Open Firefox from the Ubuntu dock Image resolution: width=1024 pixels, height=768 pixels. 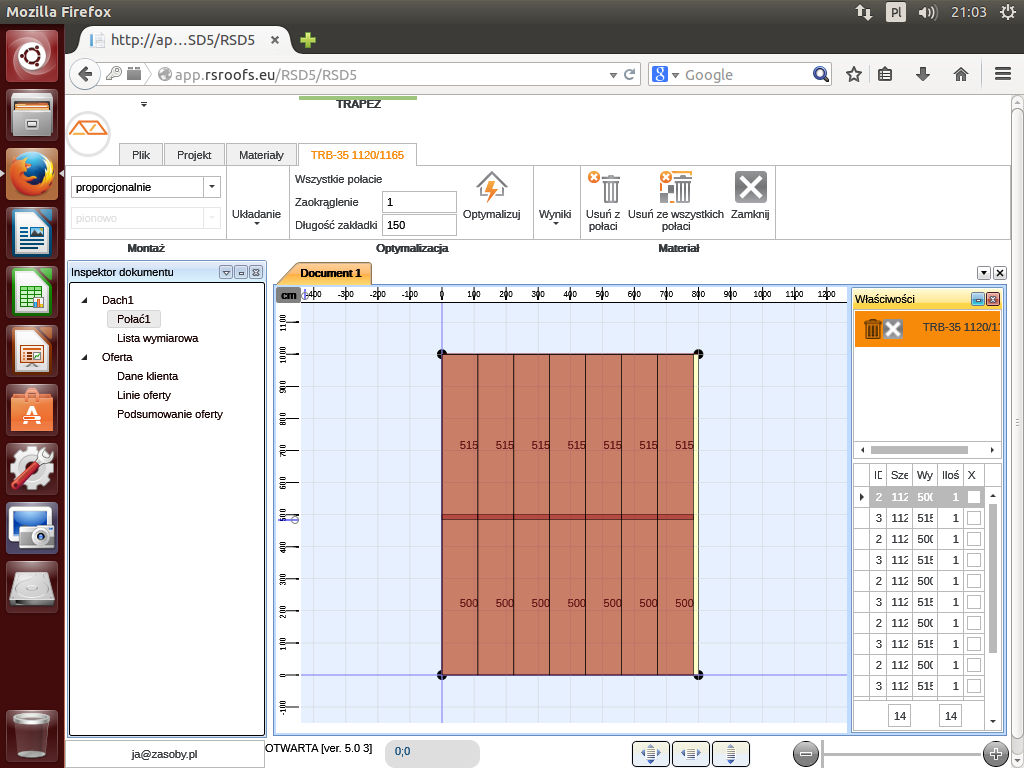33,176
